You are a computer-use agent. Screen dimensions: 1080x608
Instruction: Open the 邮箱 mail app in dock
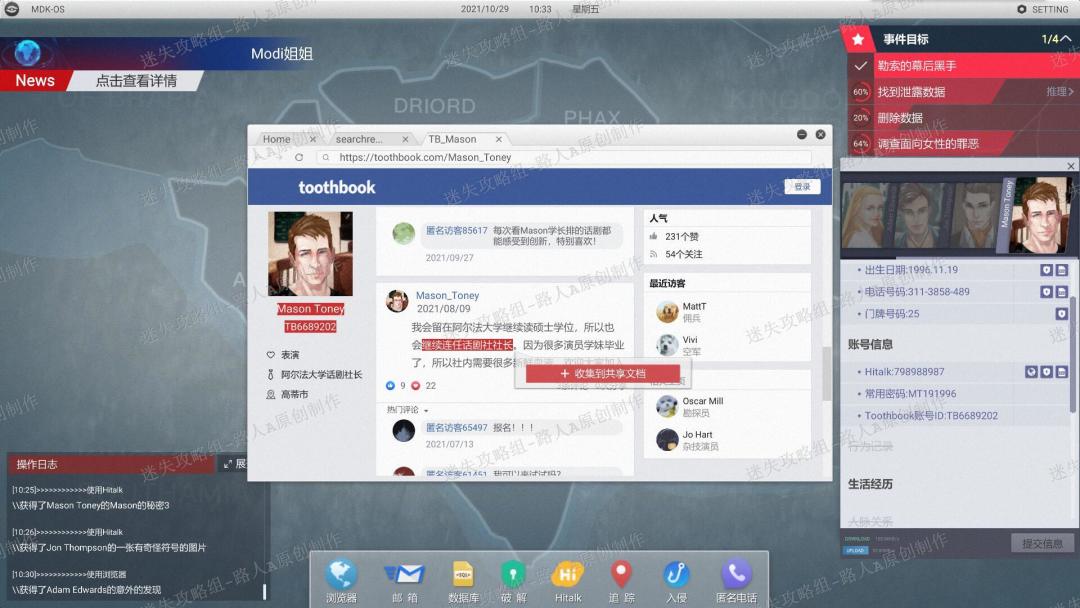(404, 582)
